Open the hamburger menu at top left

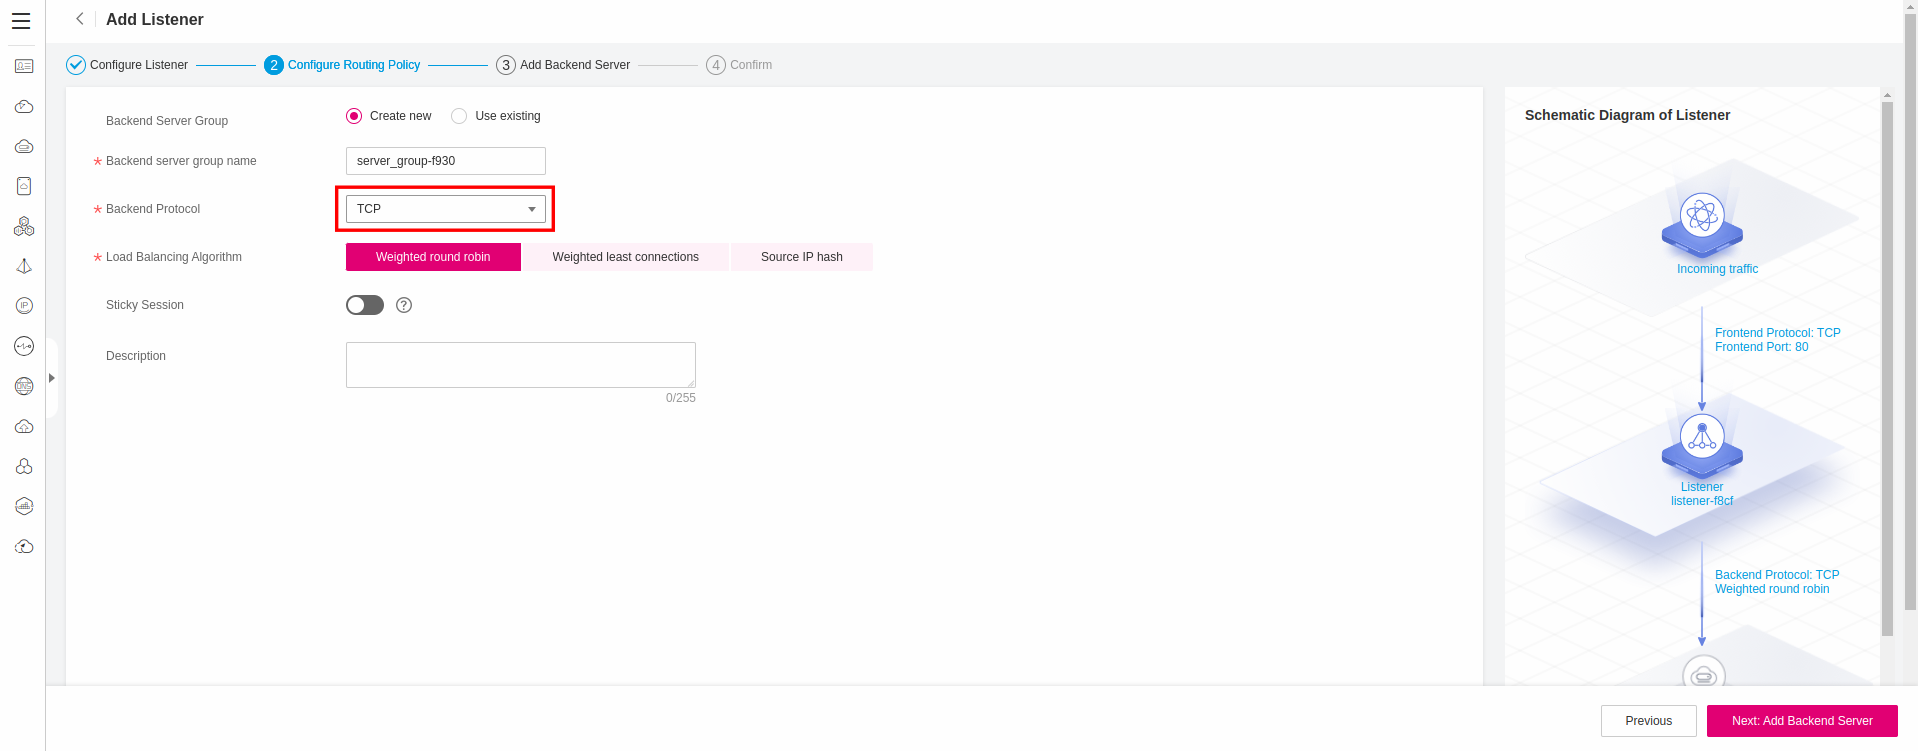click(21, 21)
